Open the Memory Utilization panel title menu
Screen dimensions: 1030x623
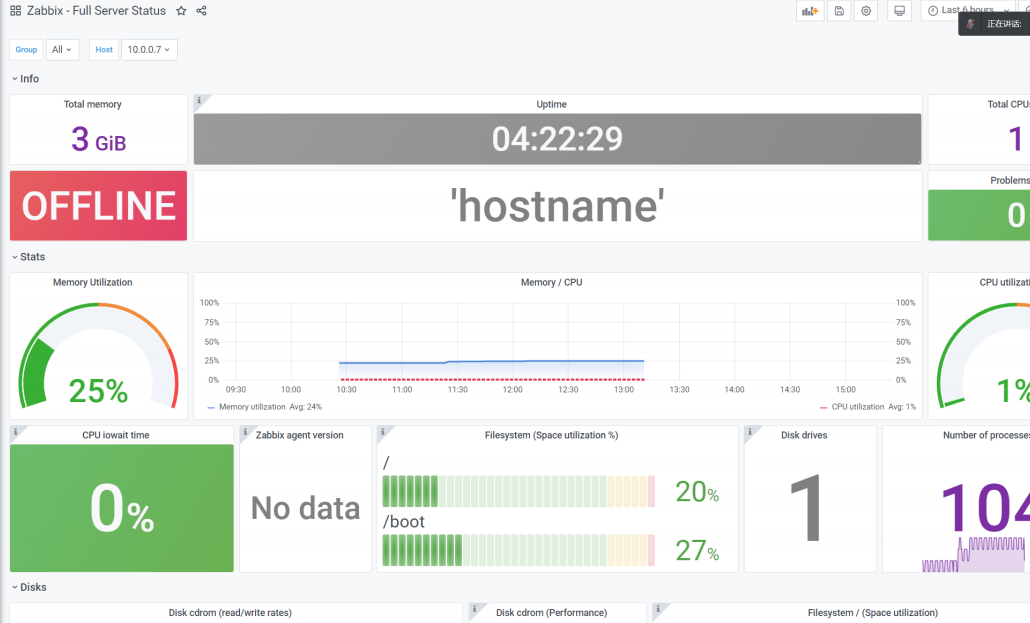tap(93, 282)
